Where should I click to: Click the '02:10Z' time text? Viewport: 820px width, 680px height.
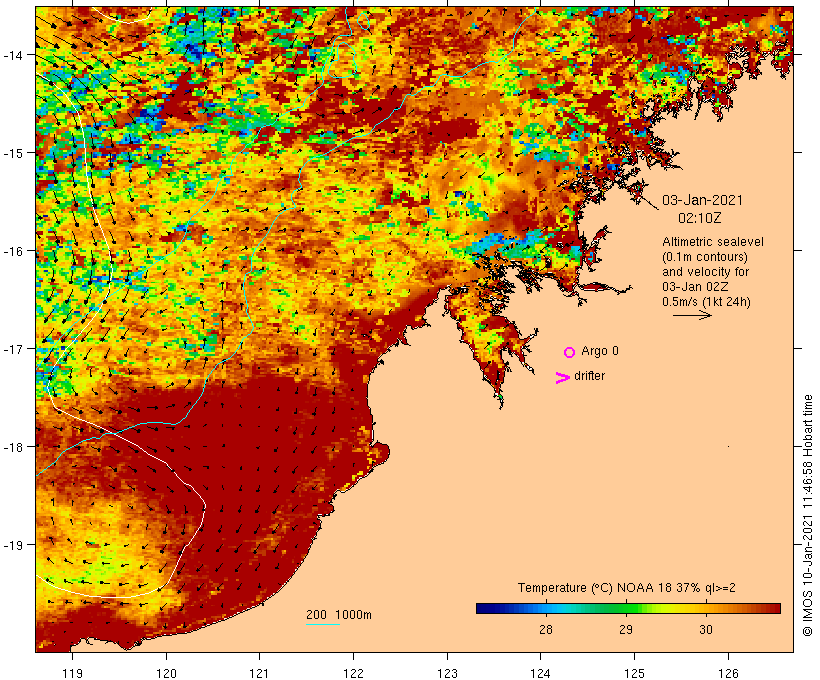pyautogui.click(x=699, y=218)
